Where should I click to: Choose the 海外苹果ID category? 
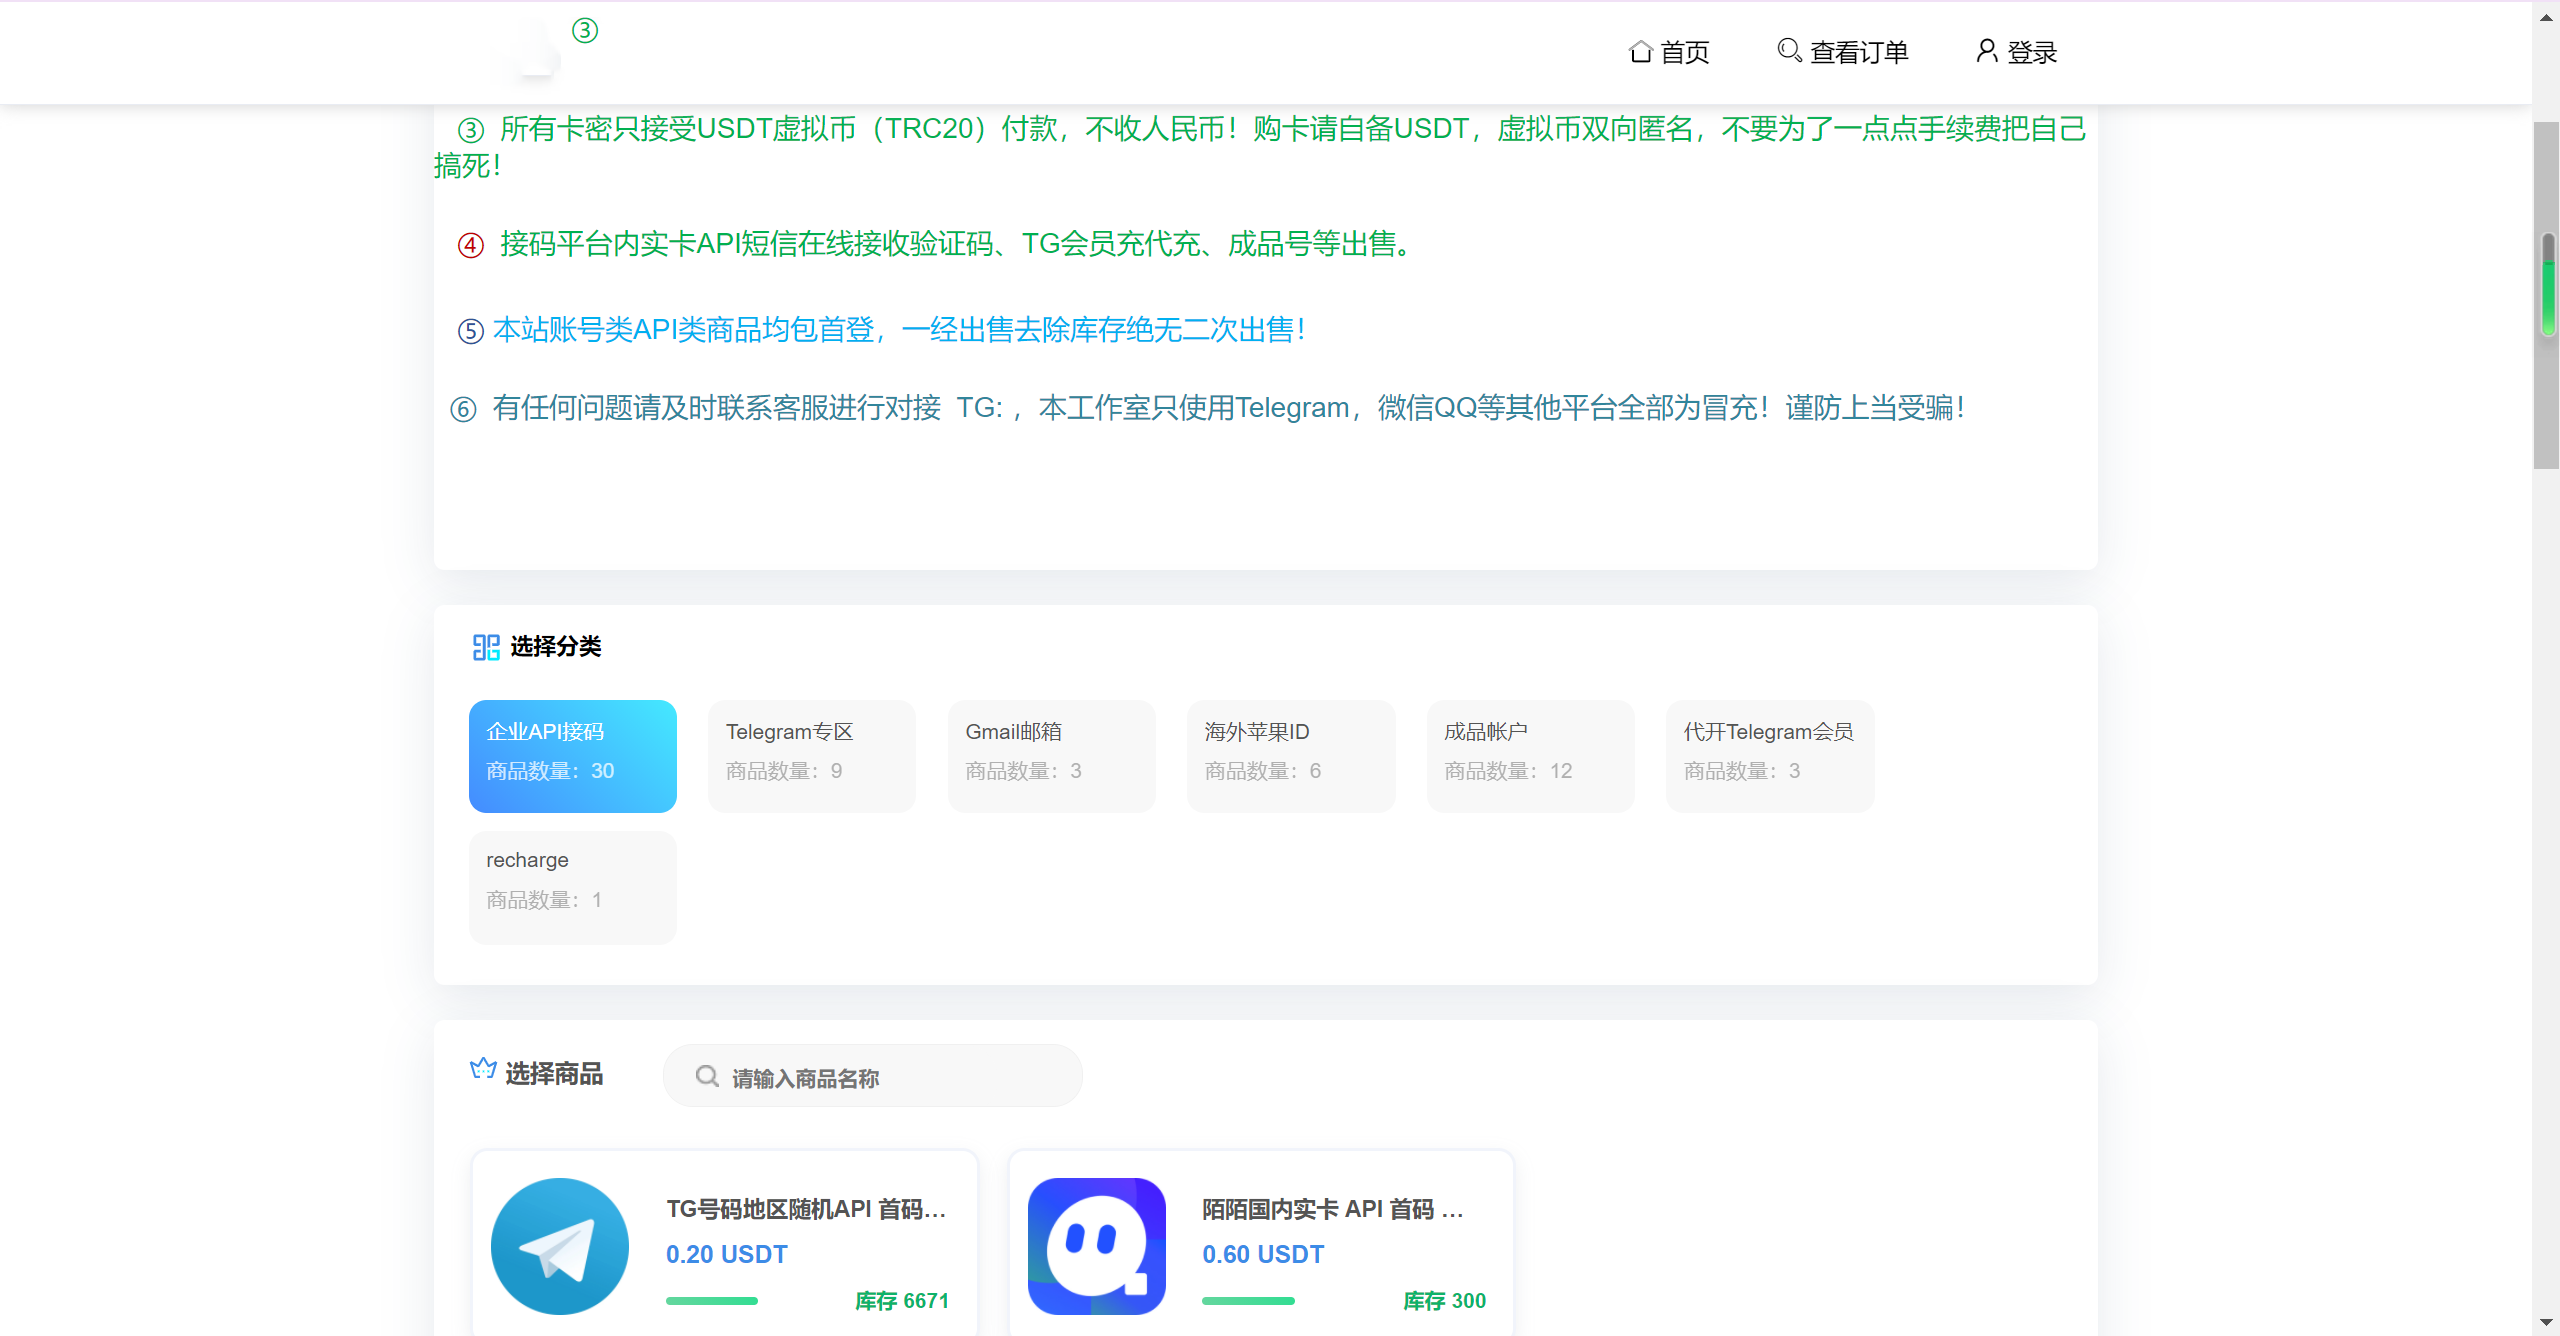tap(1290, 756)
